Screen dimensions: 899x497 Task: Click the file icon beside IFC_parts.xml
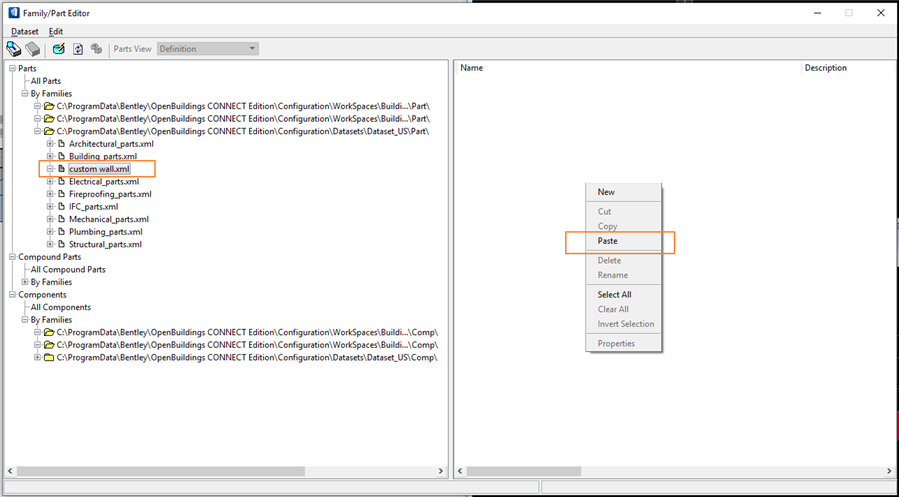pos(61,206)
